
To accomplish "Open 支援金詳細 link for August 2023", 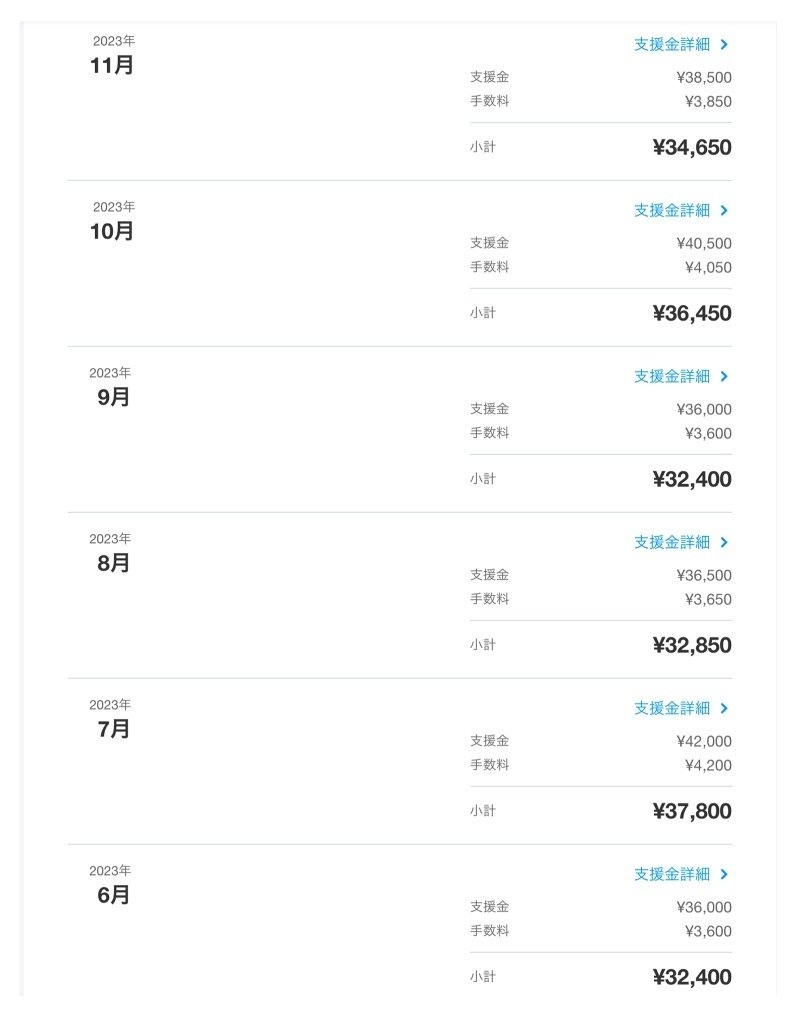I will (x=671, y=542).
